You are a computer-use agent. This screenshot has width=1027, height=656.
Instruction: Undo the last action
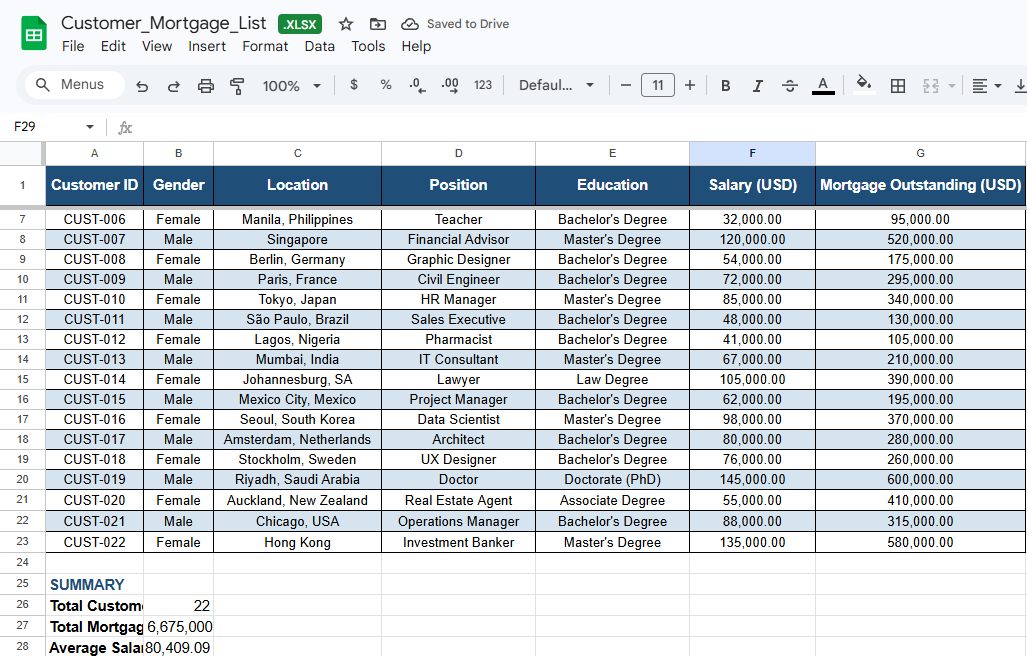142,86
